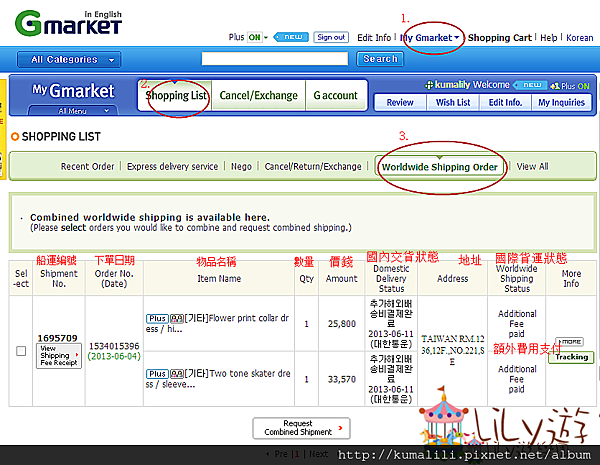The image size is (600, 465).
Task: Click the TAIWAN address cell
Action: (x=452, y=350)
